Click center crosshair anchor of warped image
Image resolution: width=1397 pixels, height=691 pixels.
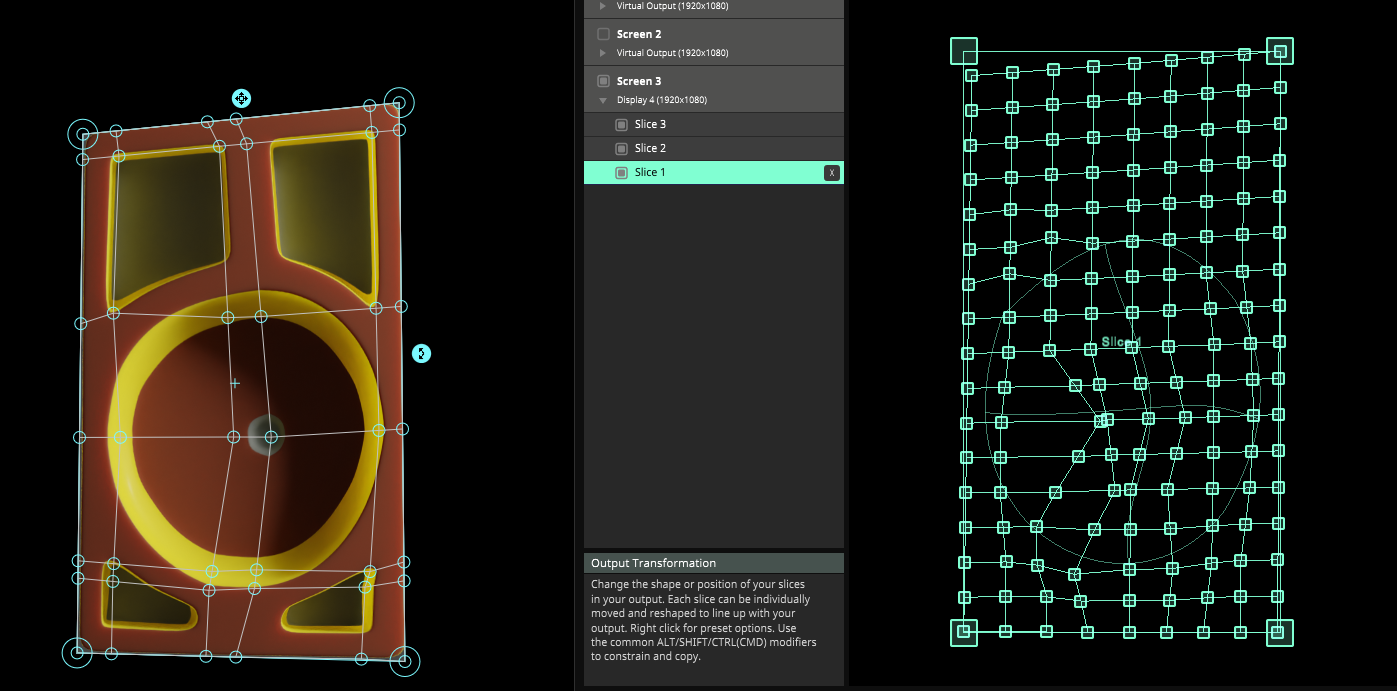235,383
